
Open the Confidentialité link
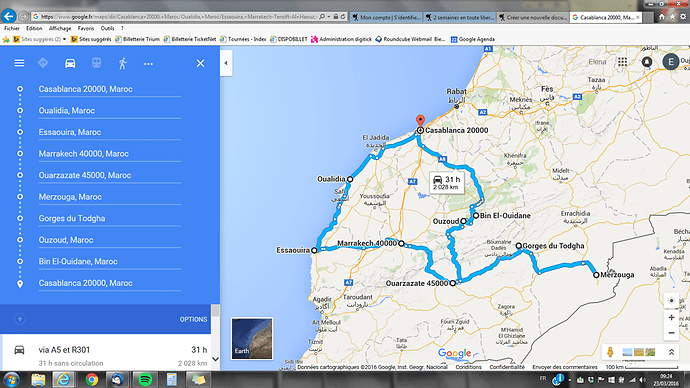pos(506,367)
